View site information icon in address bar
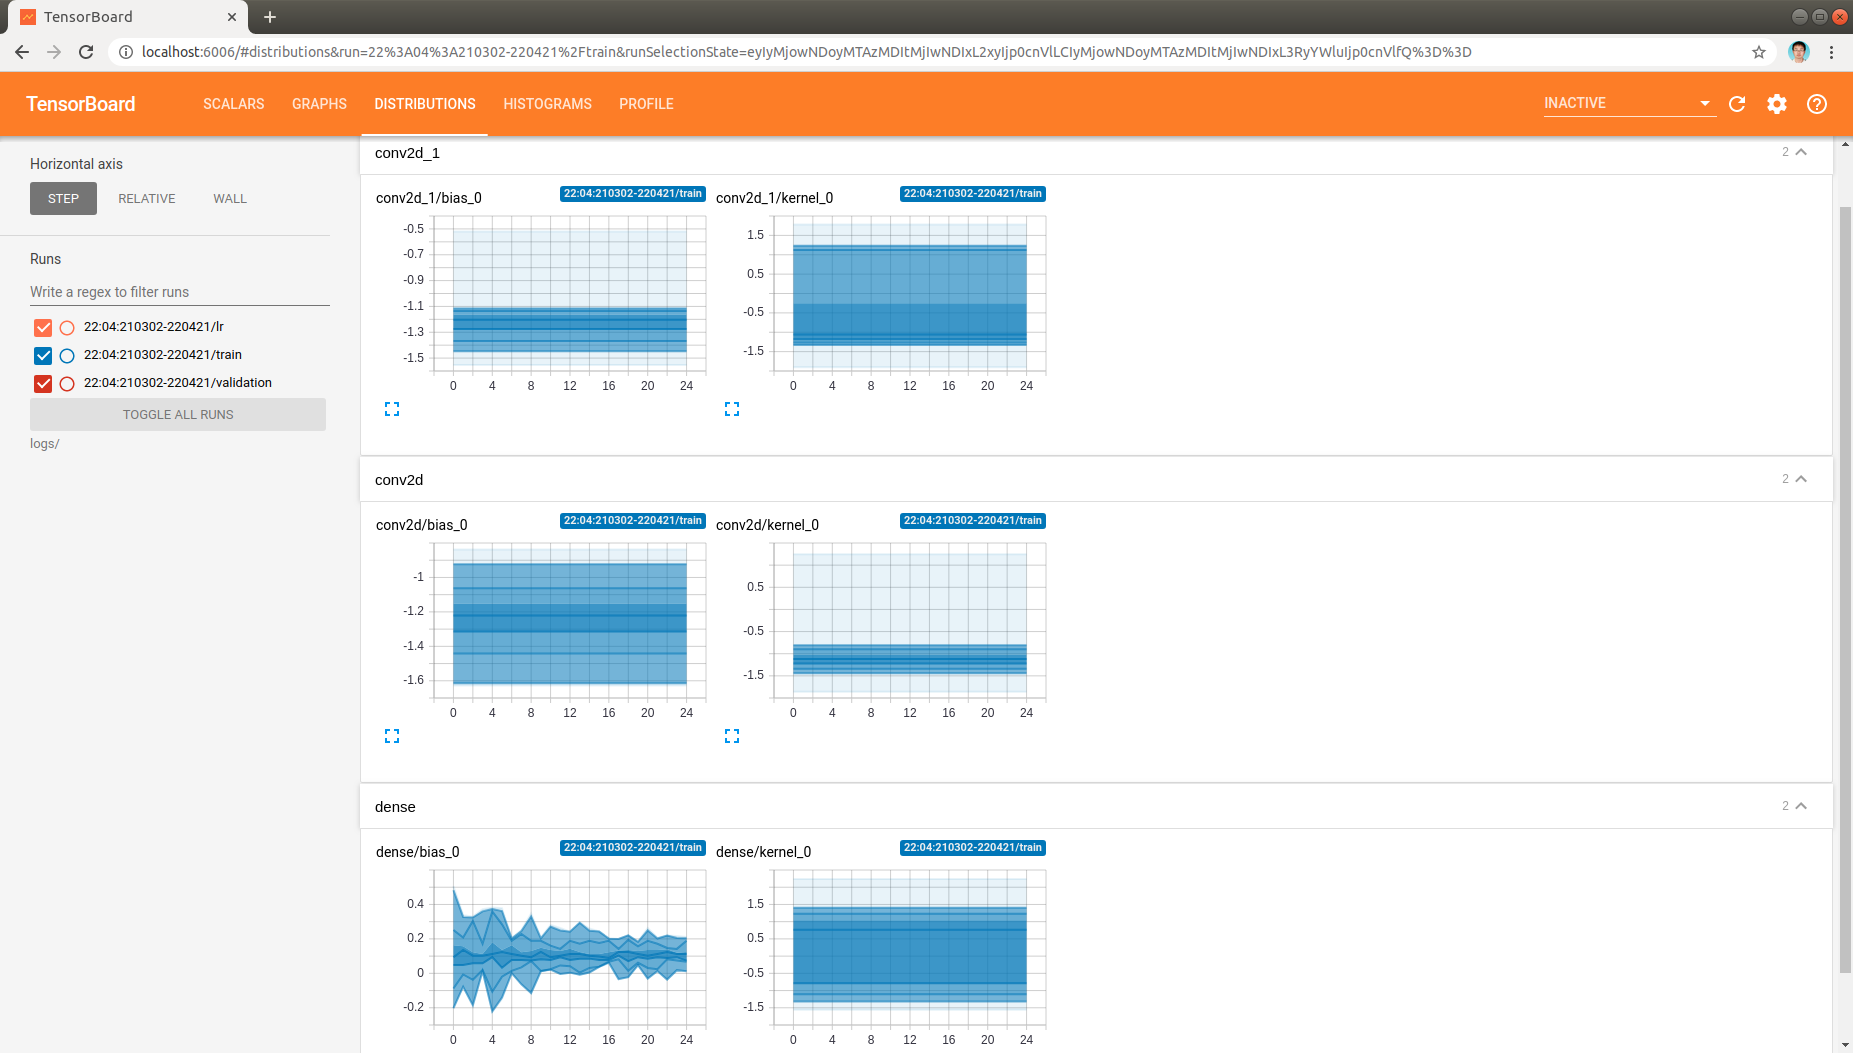The height and width of the screenshot is (1053, 1853). (x=126, y=52)
